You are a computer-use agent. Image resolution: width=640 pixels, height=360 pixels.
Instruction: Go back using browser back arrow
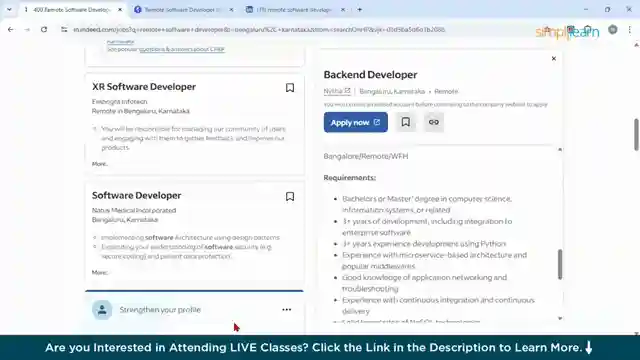coord(11,29)
